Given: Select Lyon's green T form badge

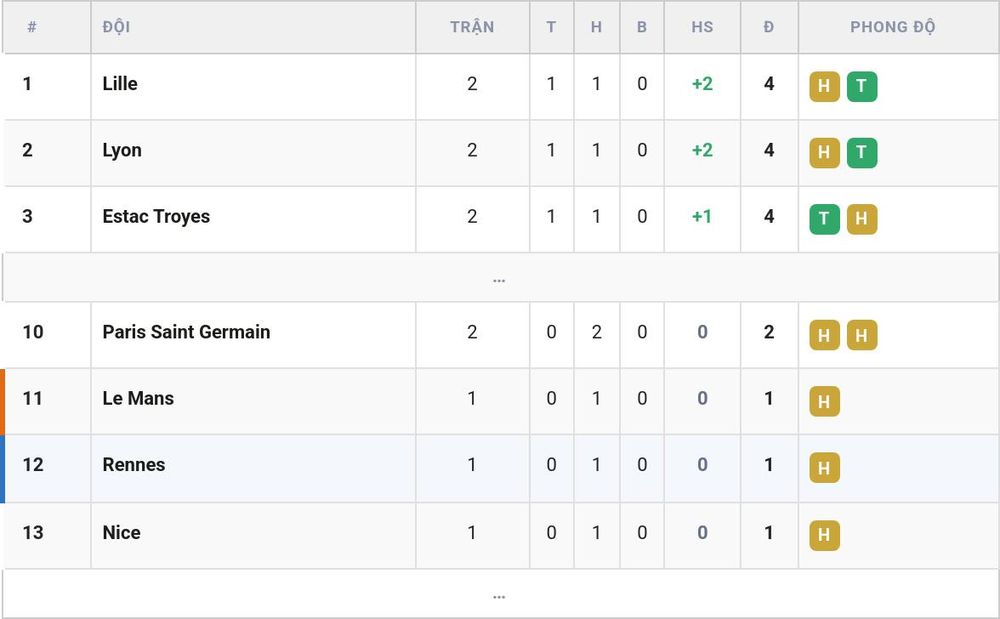Looking at the screenshot, I should coord(862,153).
